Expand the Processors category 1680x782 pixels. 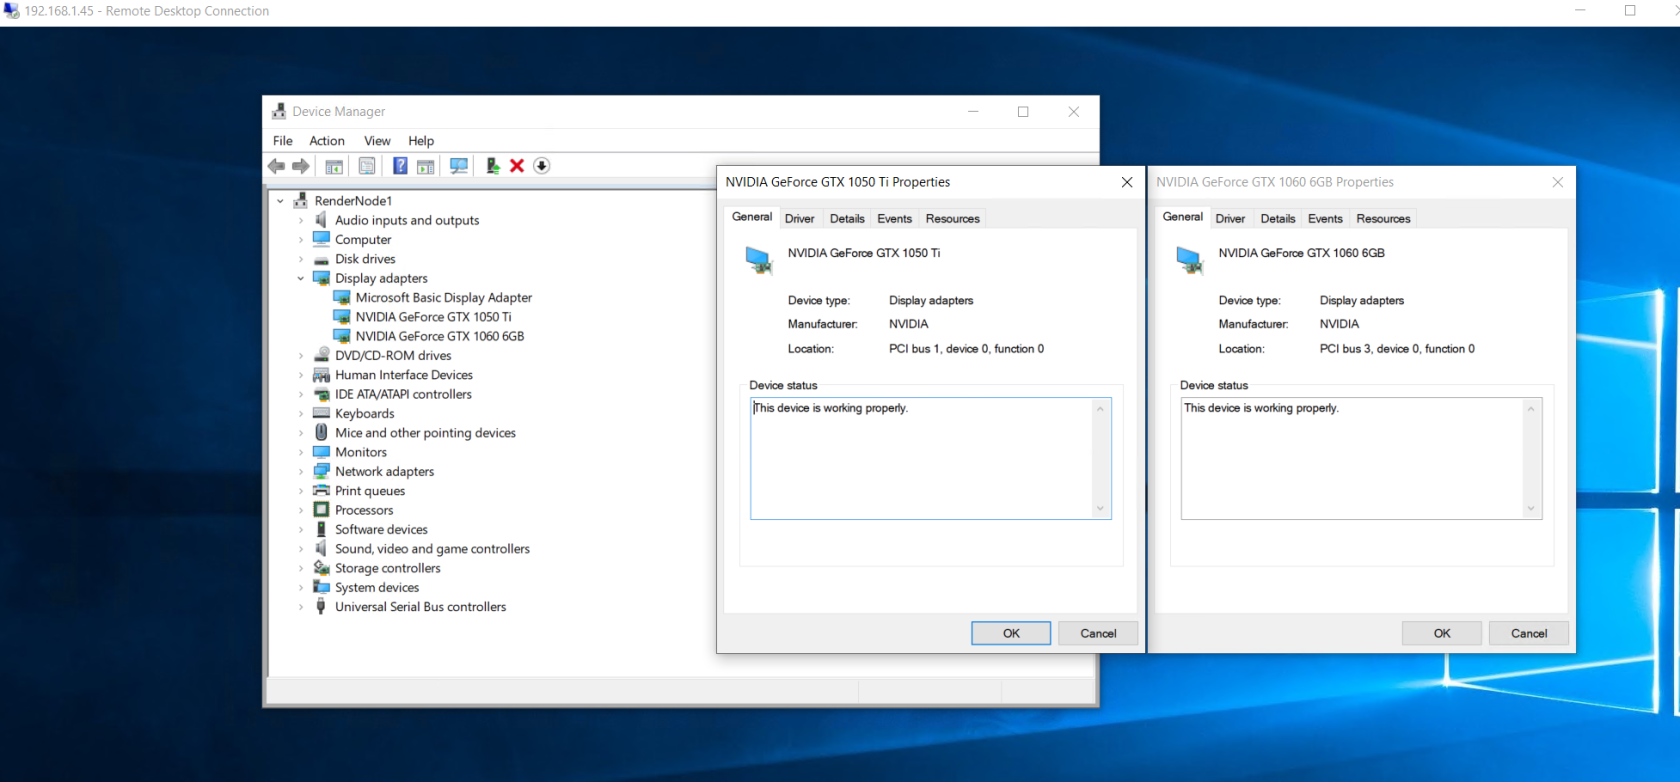301,511
